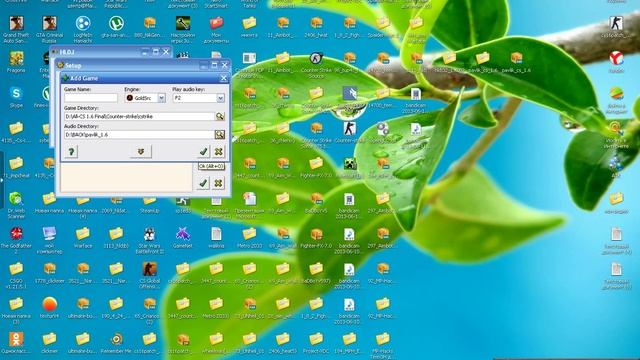
Task: Click inside the Game Directory path field
Action: [139, 116]
